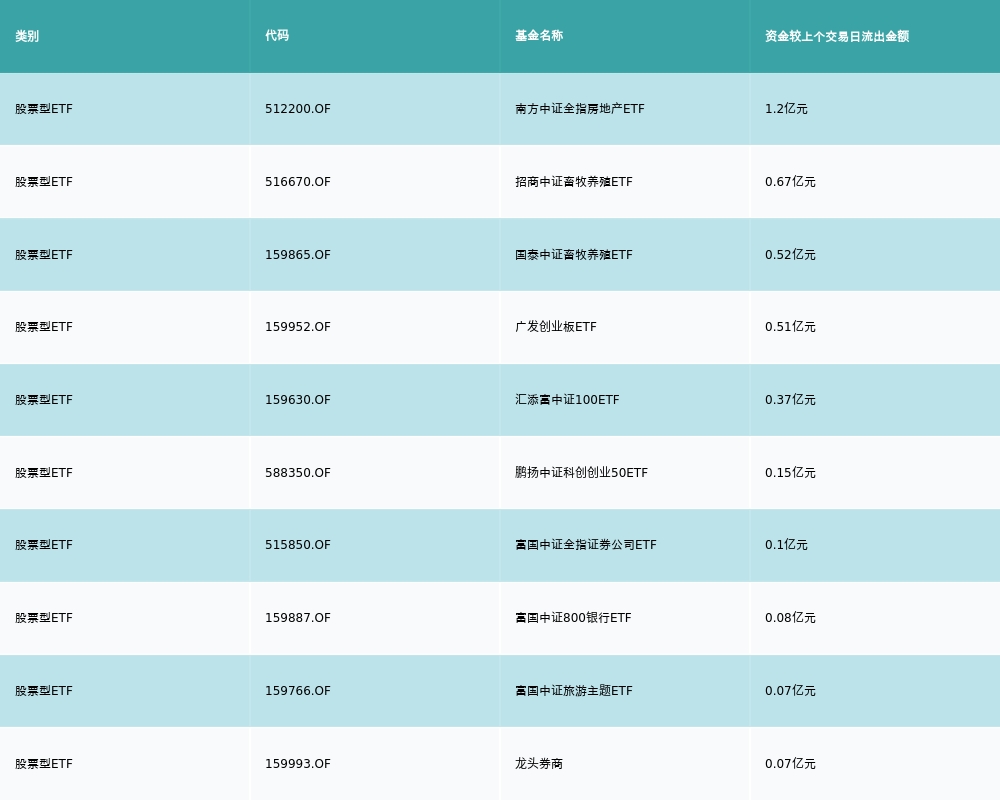Click fund code 159993.OF
Screen dimensions: 1000x800
[x=298, y=764]
